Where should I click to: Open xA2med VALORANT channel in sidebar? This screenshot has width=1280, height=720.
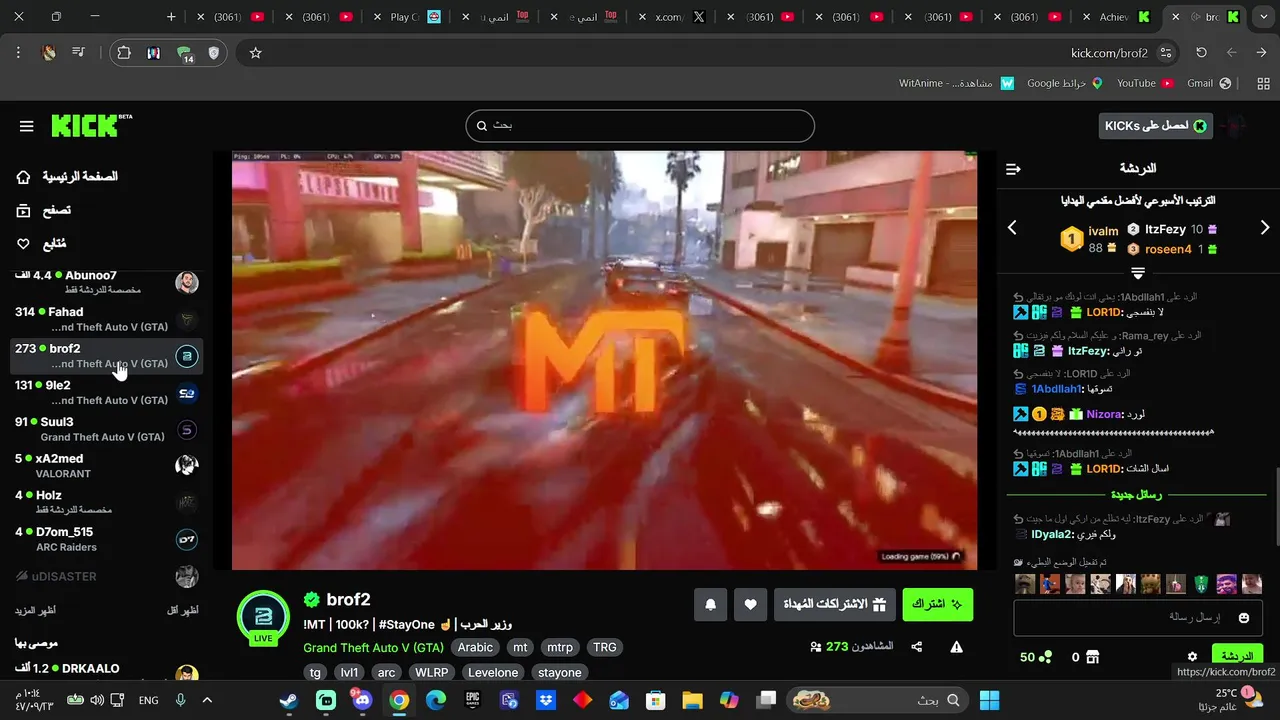(x=105, y=466)
